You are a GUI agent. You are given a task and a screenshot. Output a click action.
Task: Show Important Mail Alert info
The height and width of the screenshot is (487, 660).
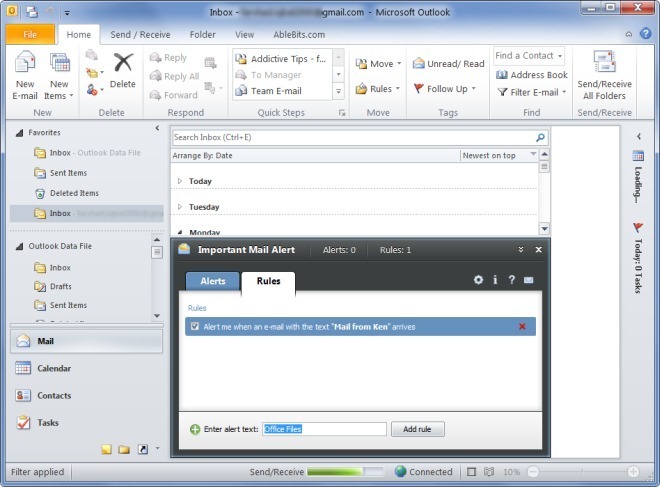pos(495,280)
